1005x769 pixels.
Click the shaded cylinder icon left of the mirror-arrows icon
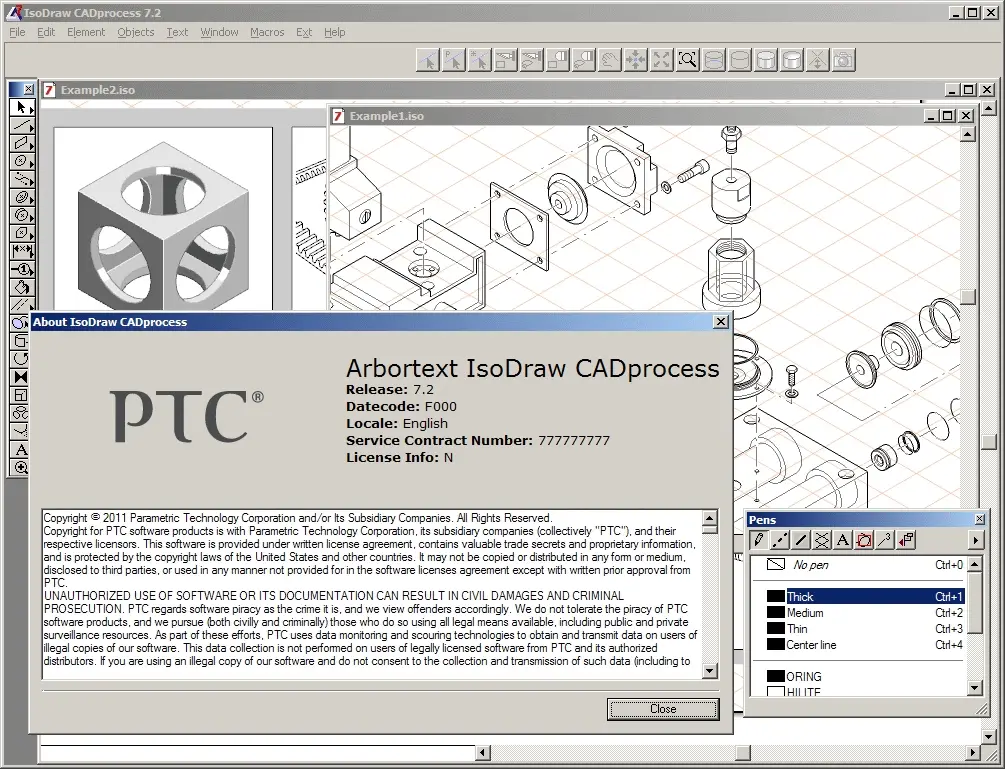pyautogui.click(x=792, y=60)
